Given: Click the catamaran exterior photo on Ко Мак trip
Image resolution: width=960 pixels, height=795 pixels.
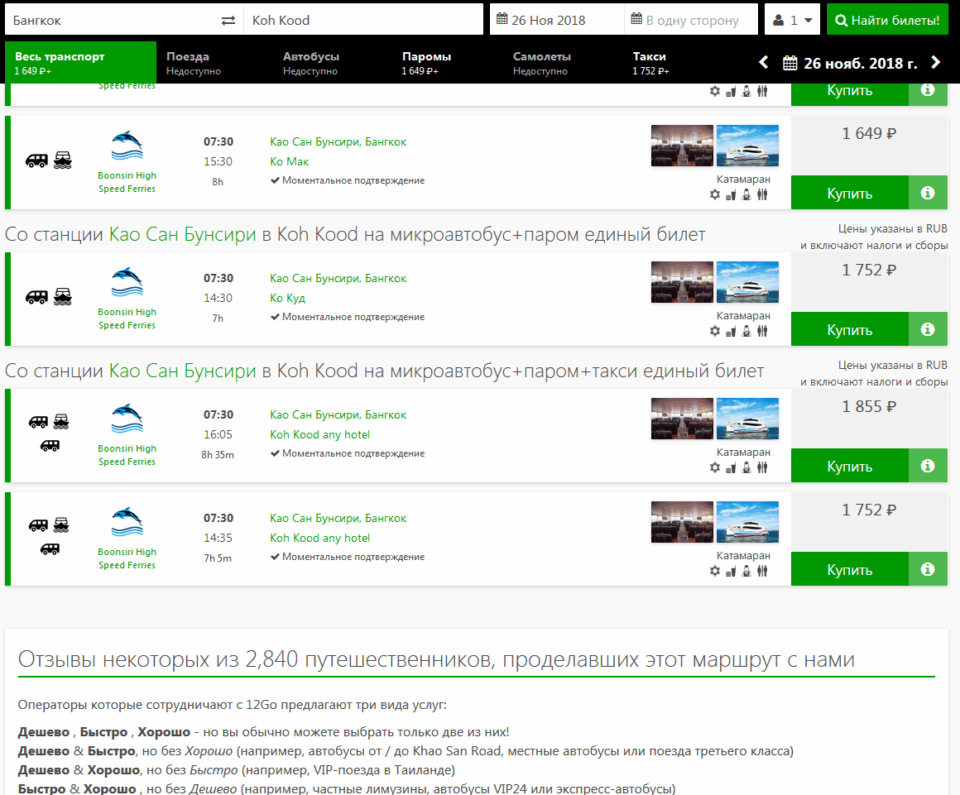Looking at the screenshot, I should [x=747, y=146].
